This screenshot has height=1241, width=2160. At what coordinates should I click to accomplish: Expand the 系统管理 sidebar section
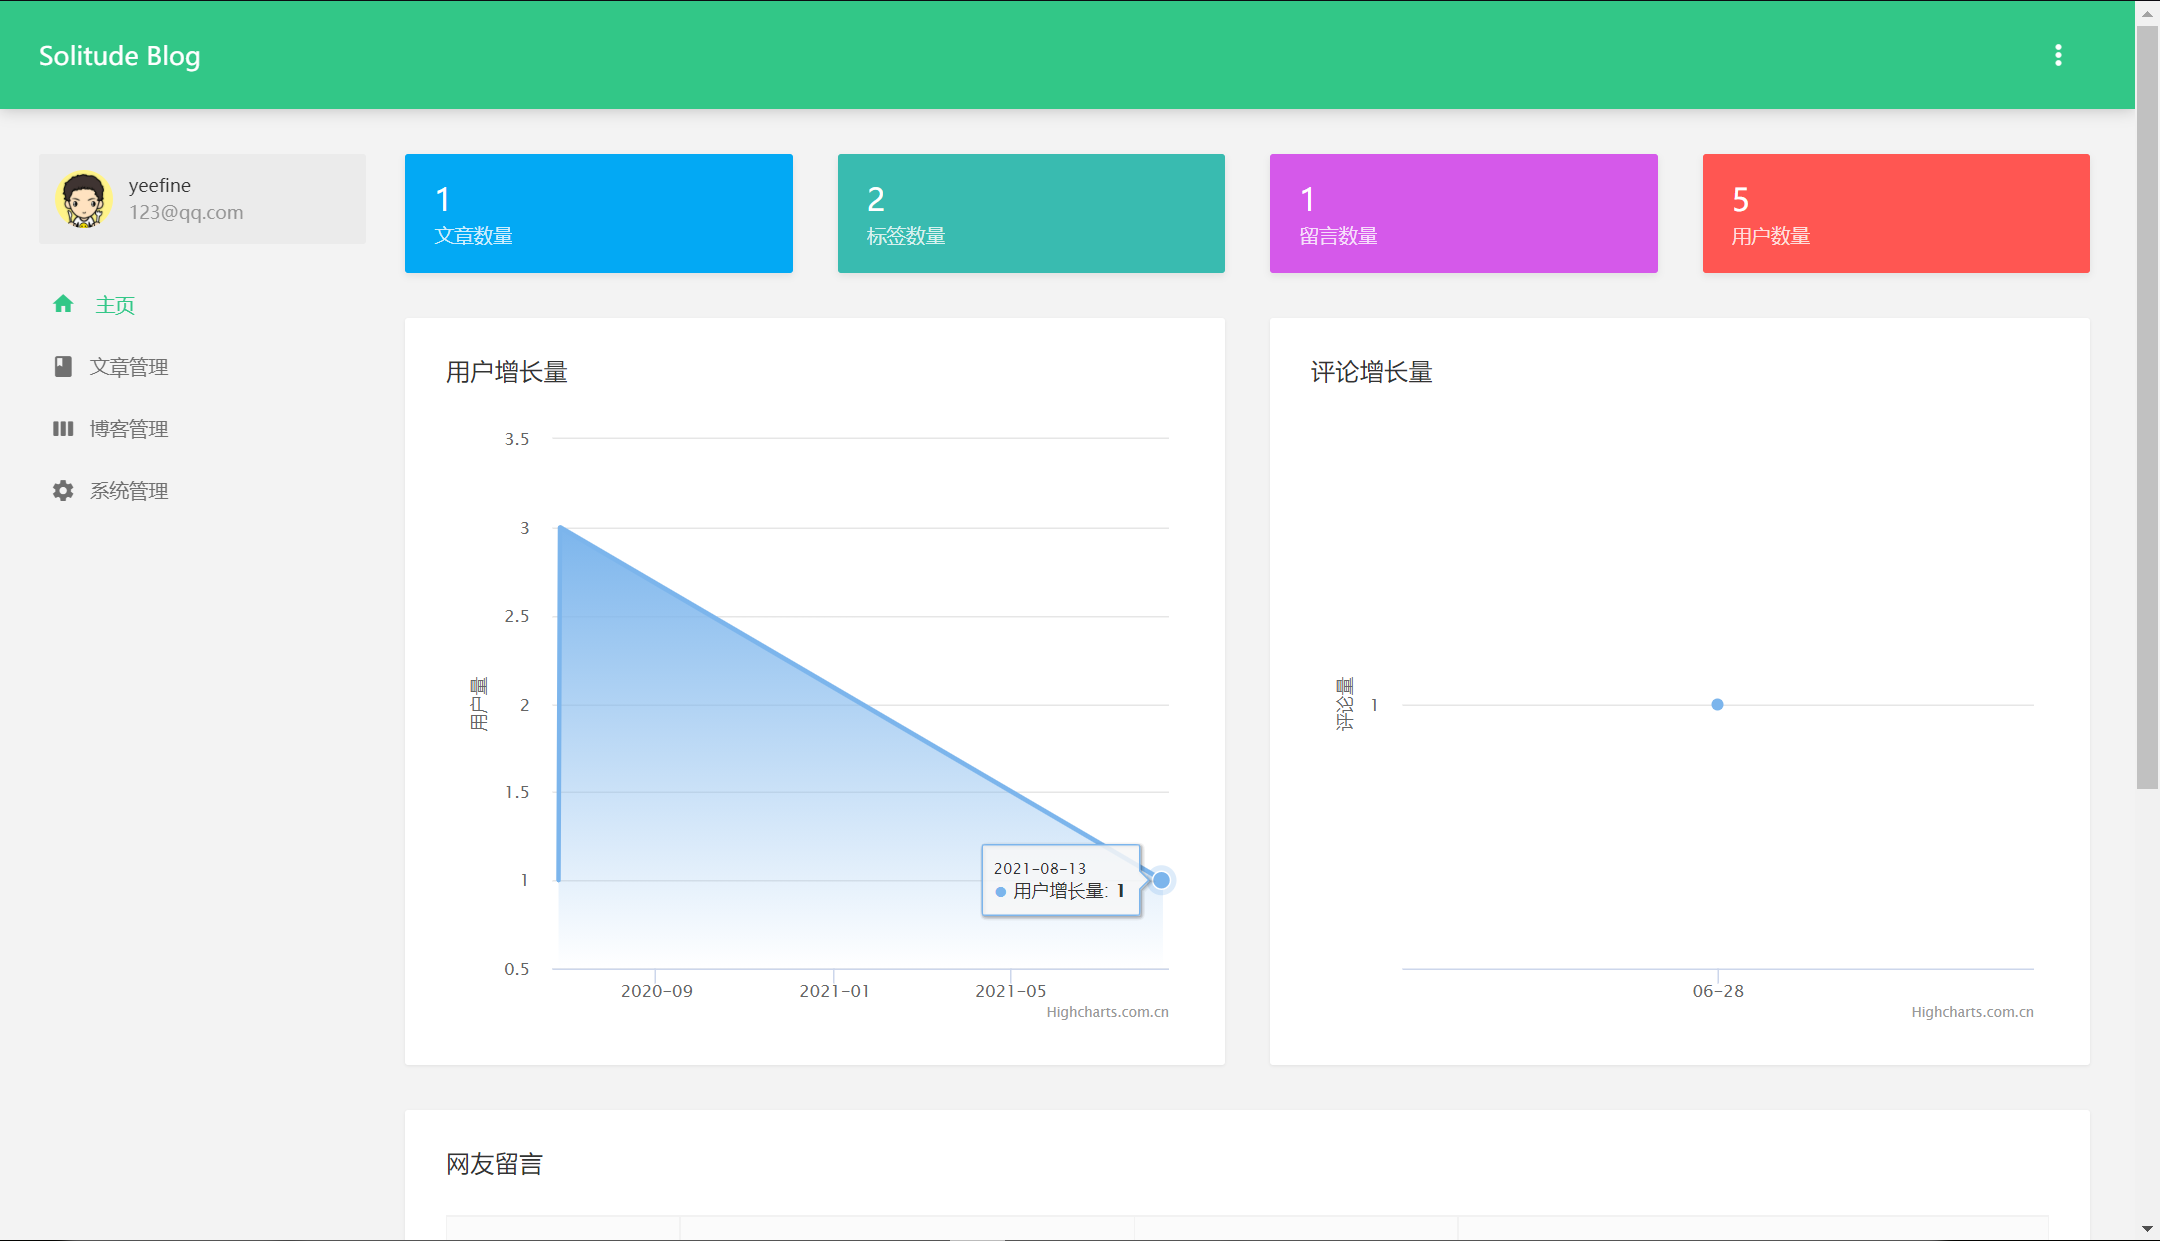tap(129, 491)
